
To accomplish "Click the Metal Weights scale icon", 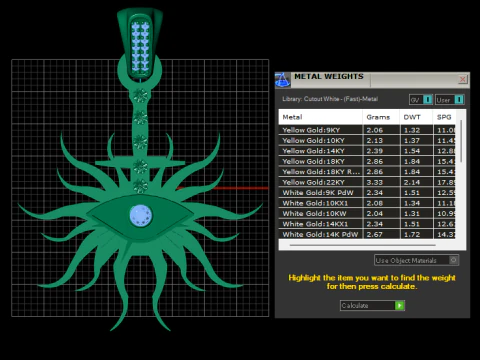I will click(x=282, y=80).
